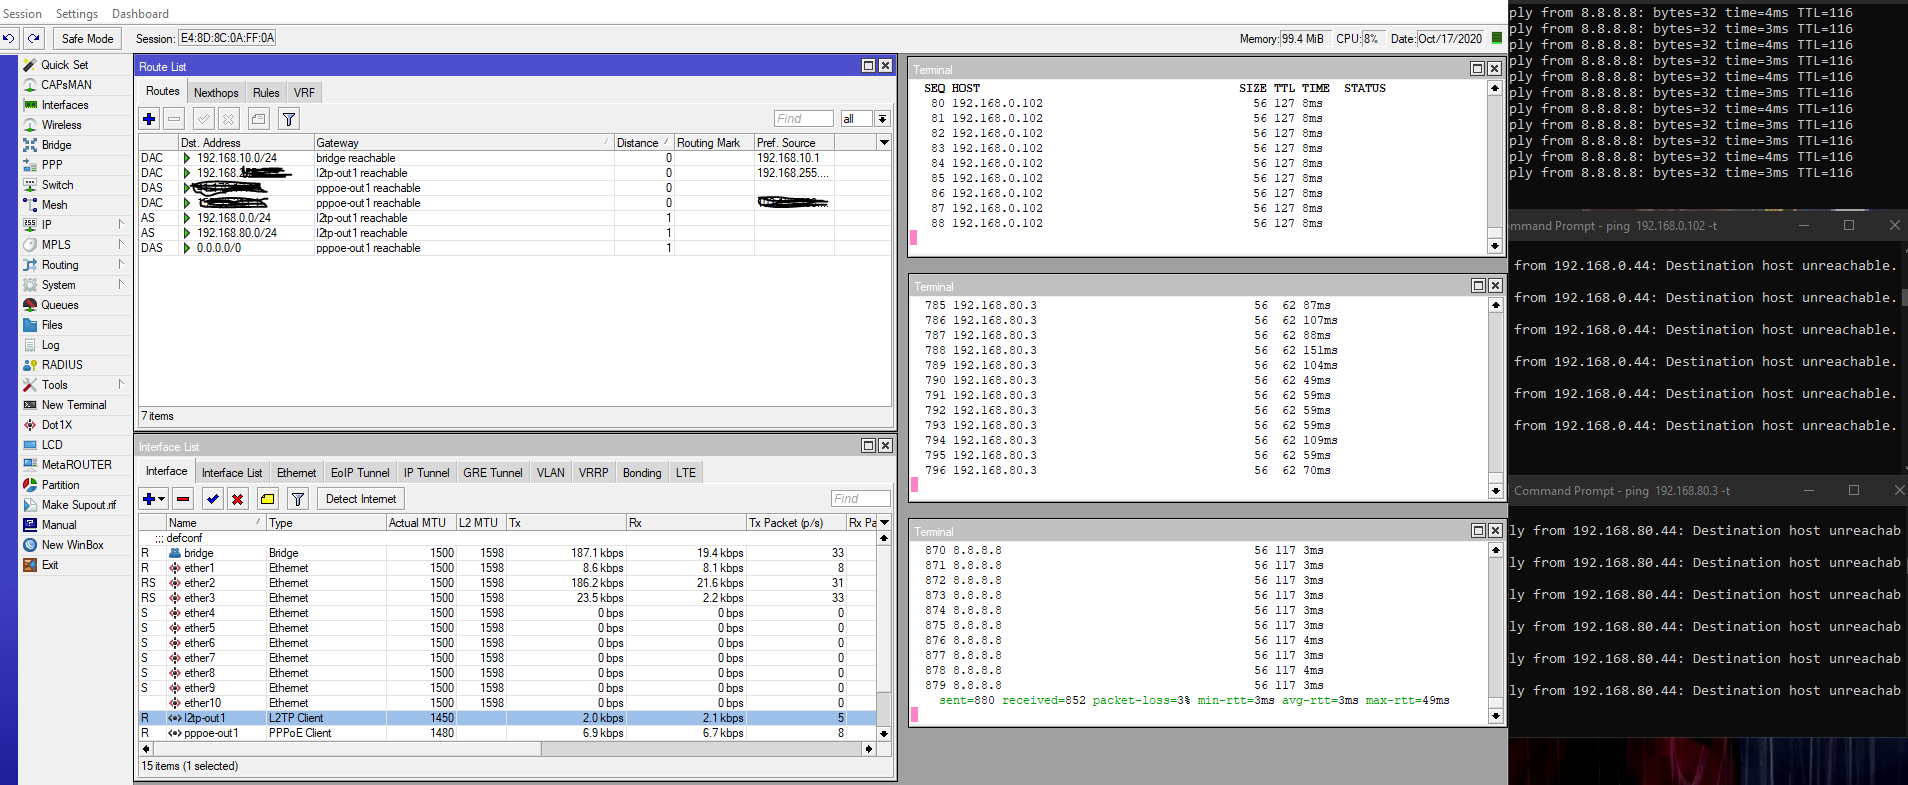Open the Switch menu
This screenshot has height=785, width=1908.
[57, 185]
